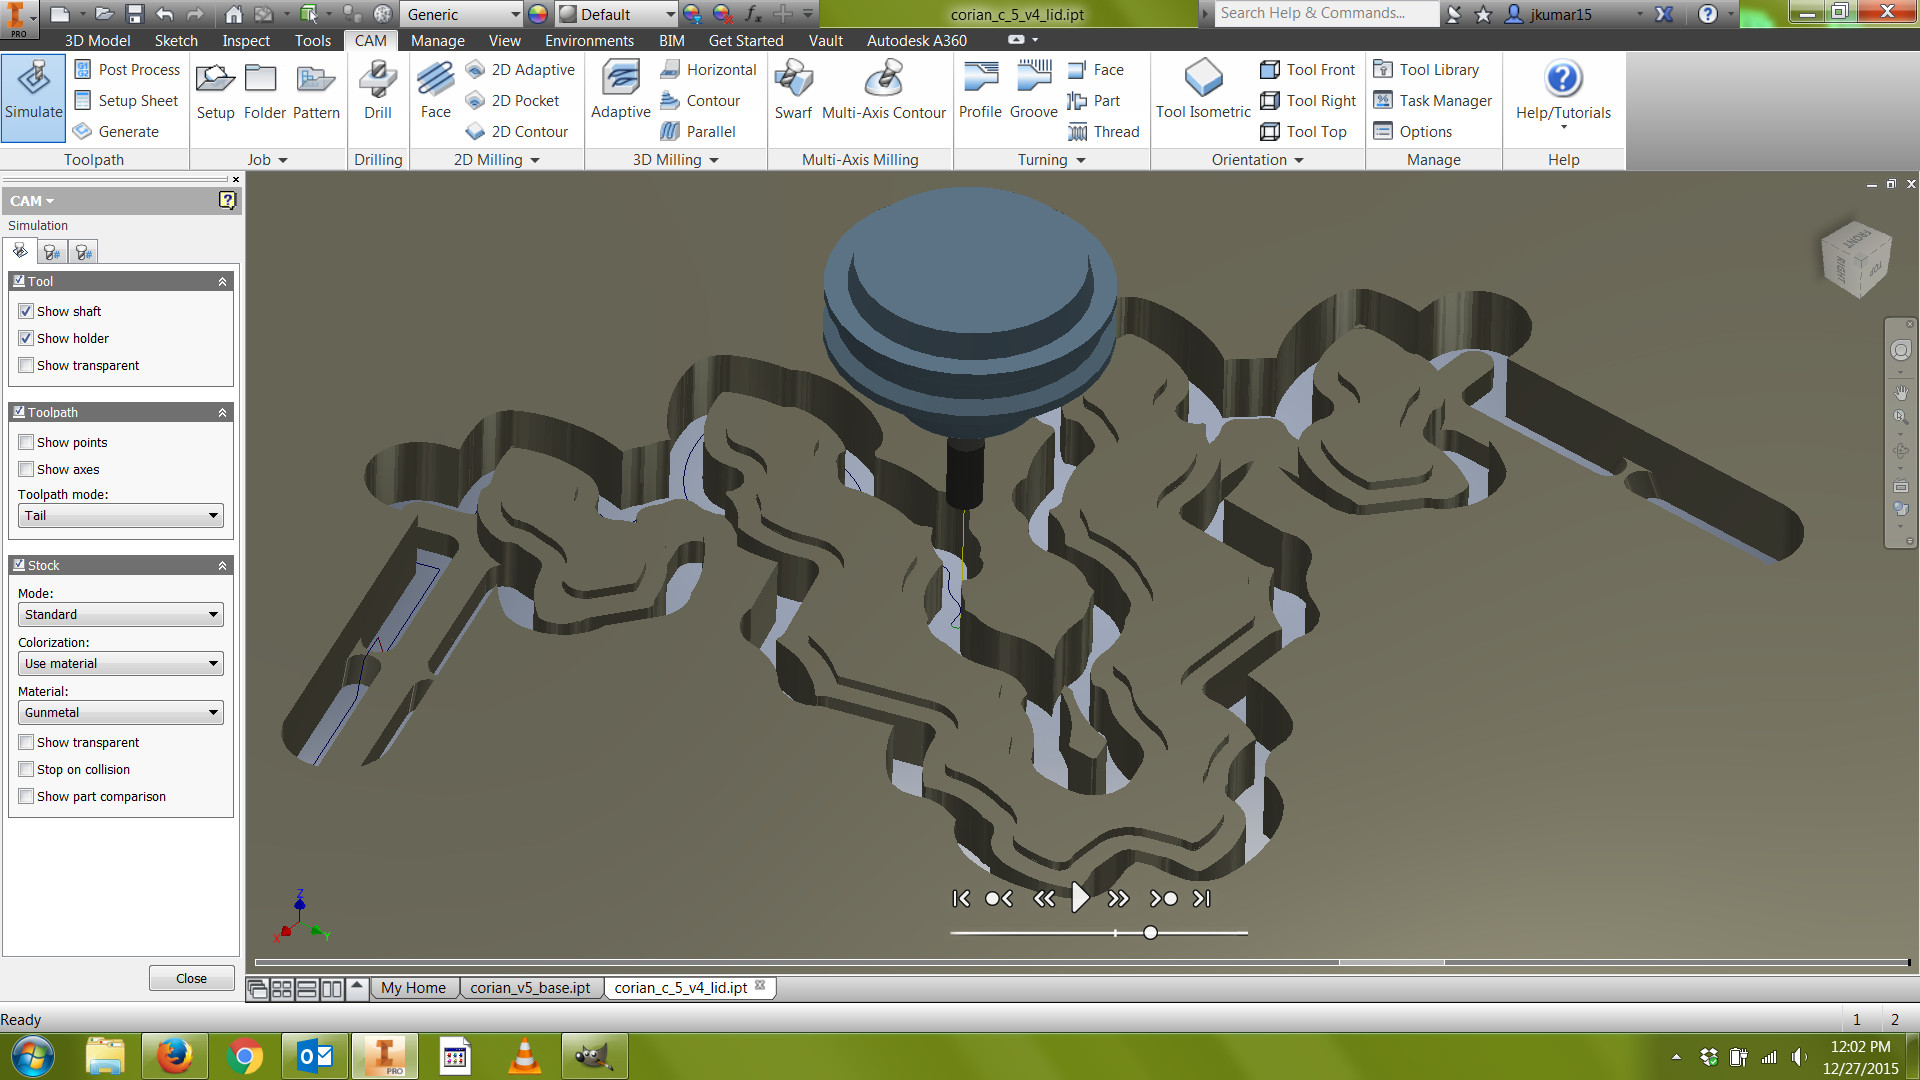Choose 2D Adaptive milling
Screen dimensions: 1920x1080
520,69
